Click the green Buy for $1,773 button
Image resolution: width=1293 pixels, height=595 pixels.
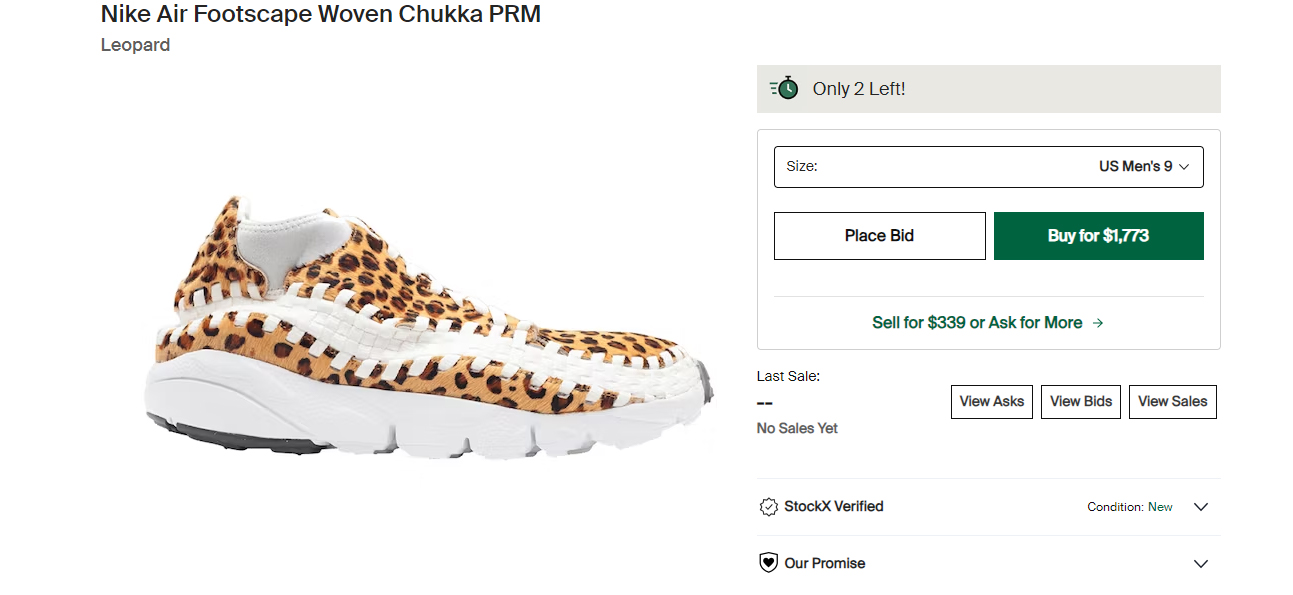[1098, 236]
